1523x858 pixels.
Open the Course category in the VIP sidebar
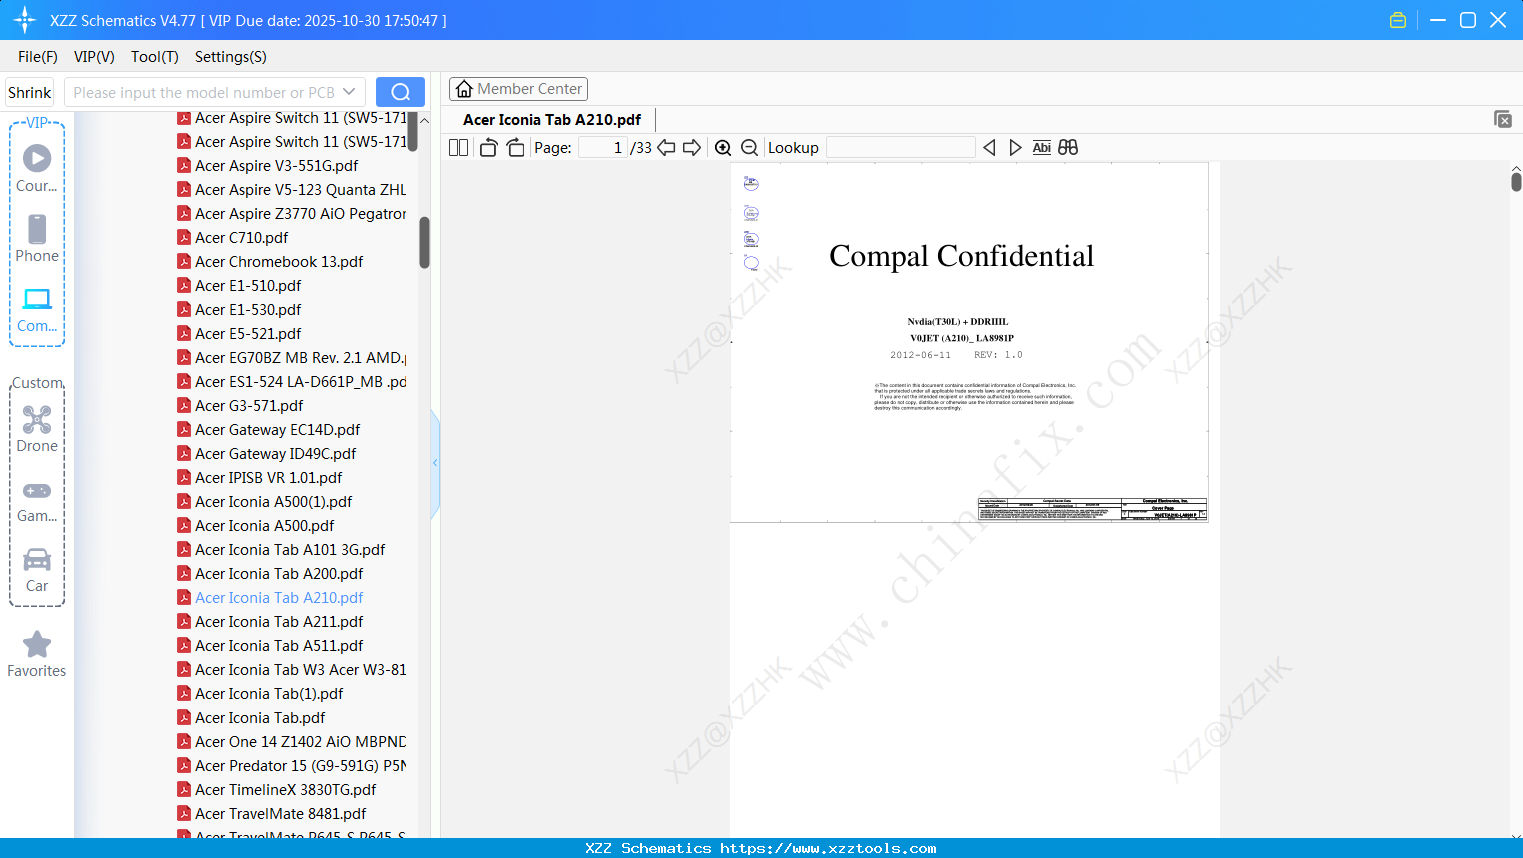(x=37, y=169)
